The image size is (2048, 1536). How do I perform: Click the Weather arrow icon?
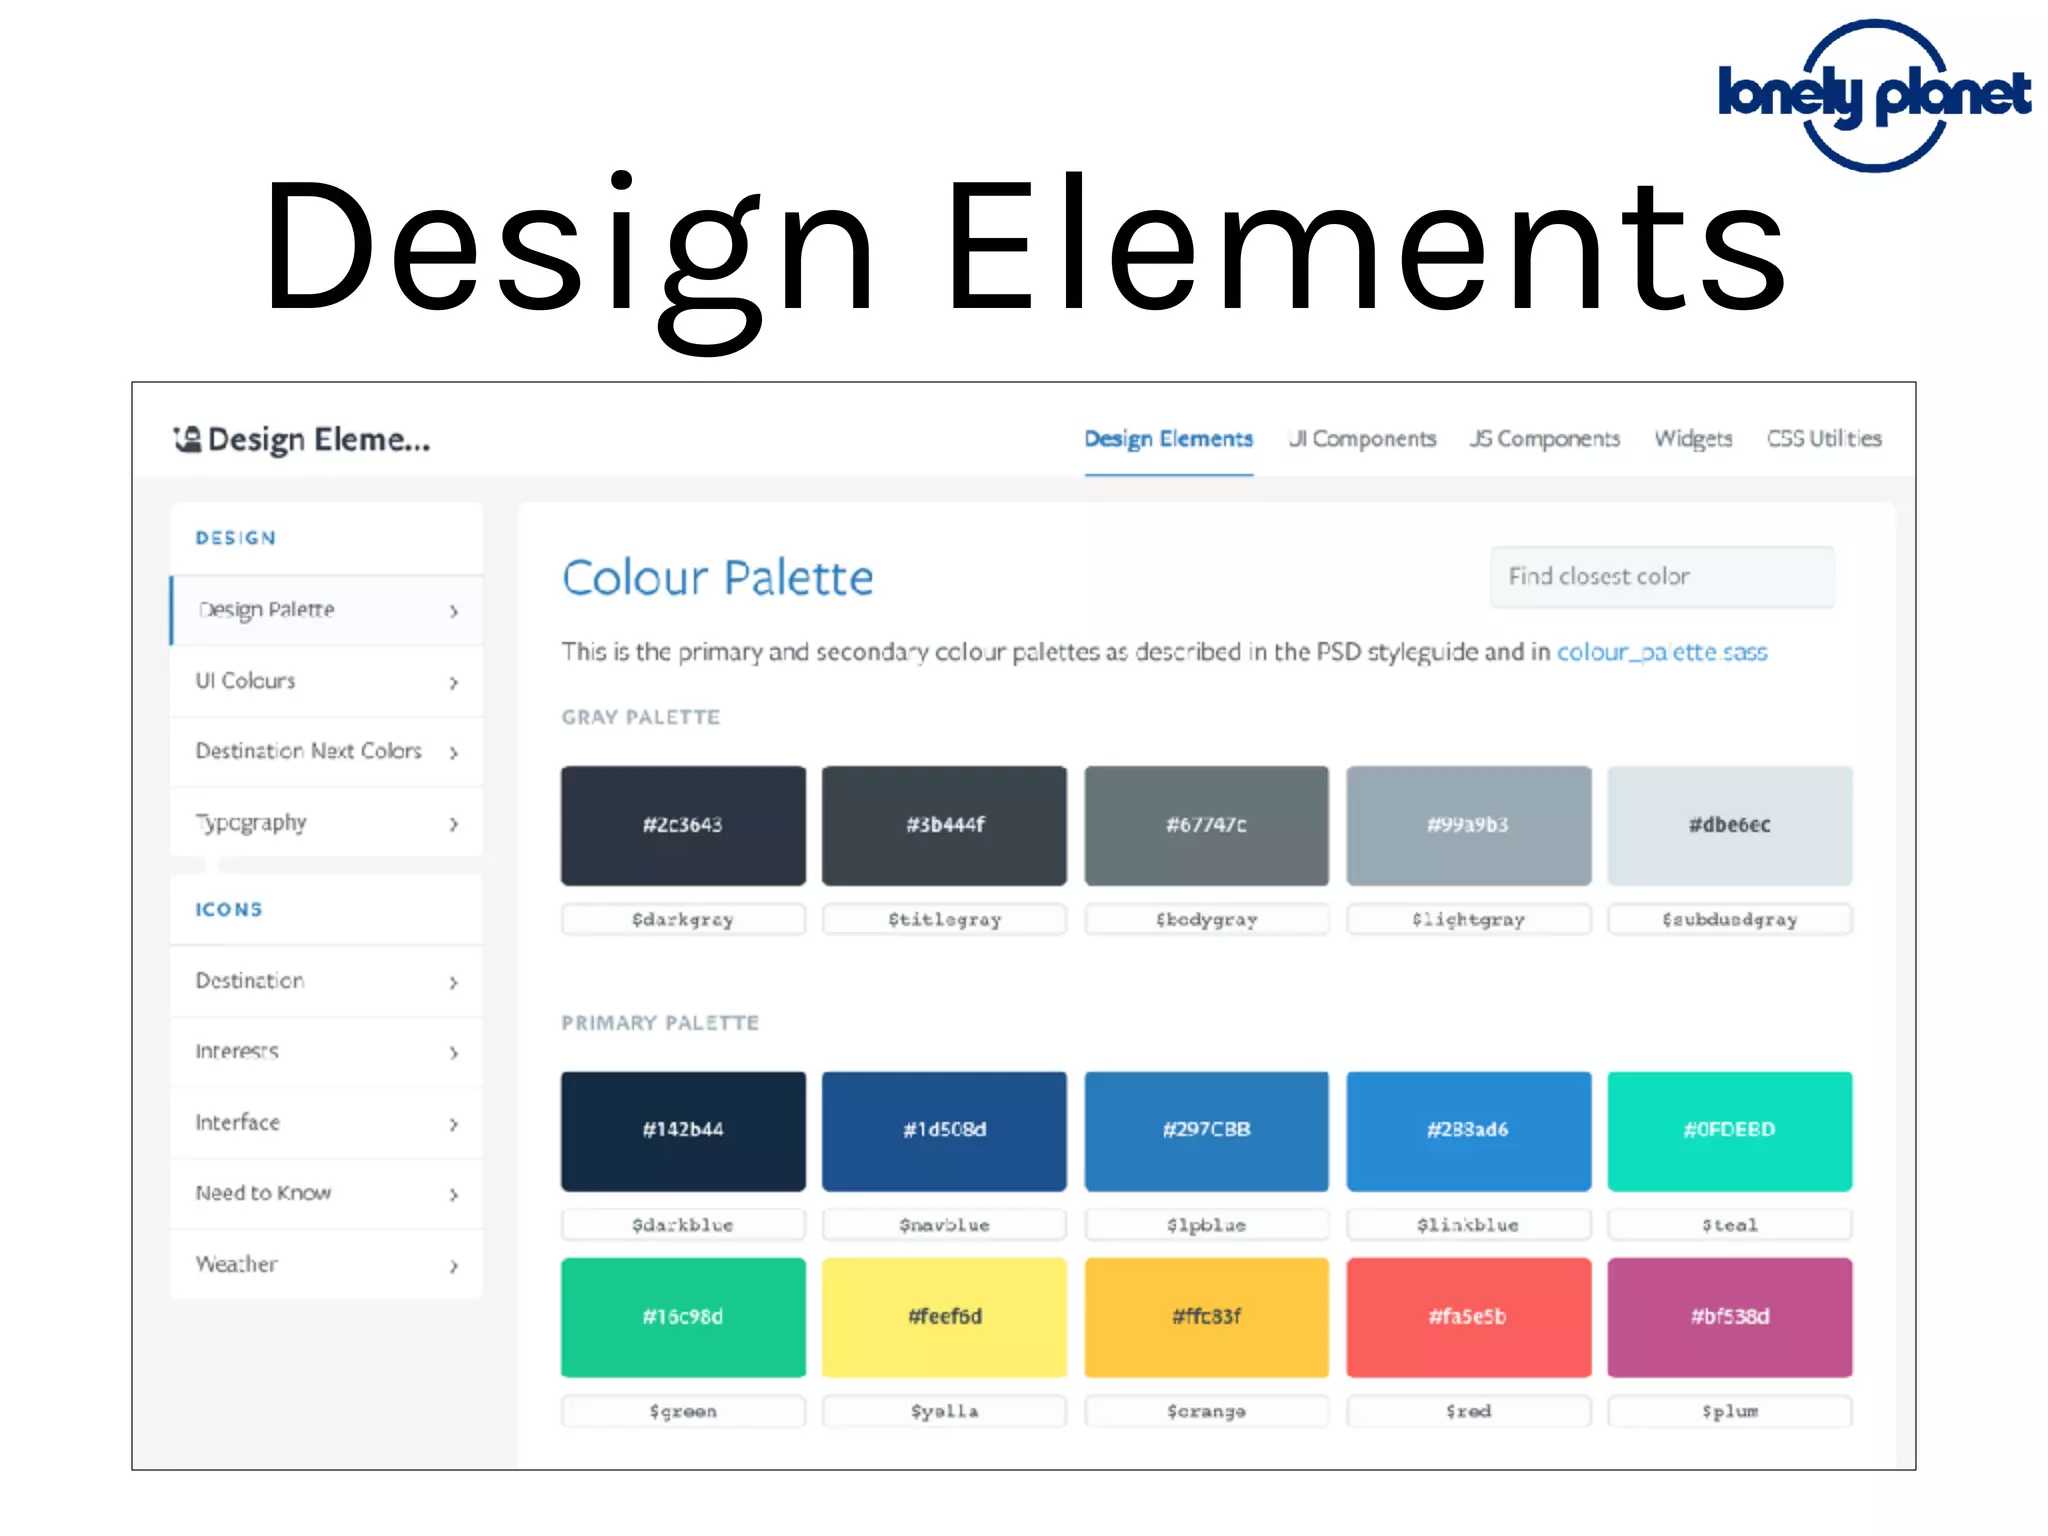pos(454,1266)
